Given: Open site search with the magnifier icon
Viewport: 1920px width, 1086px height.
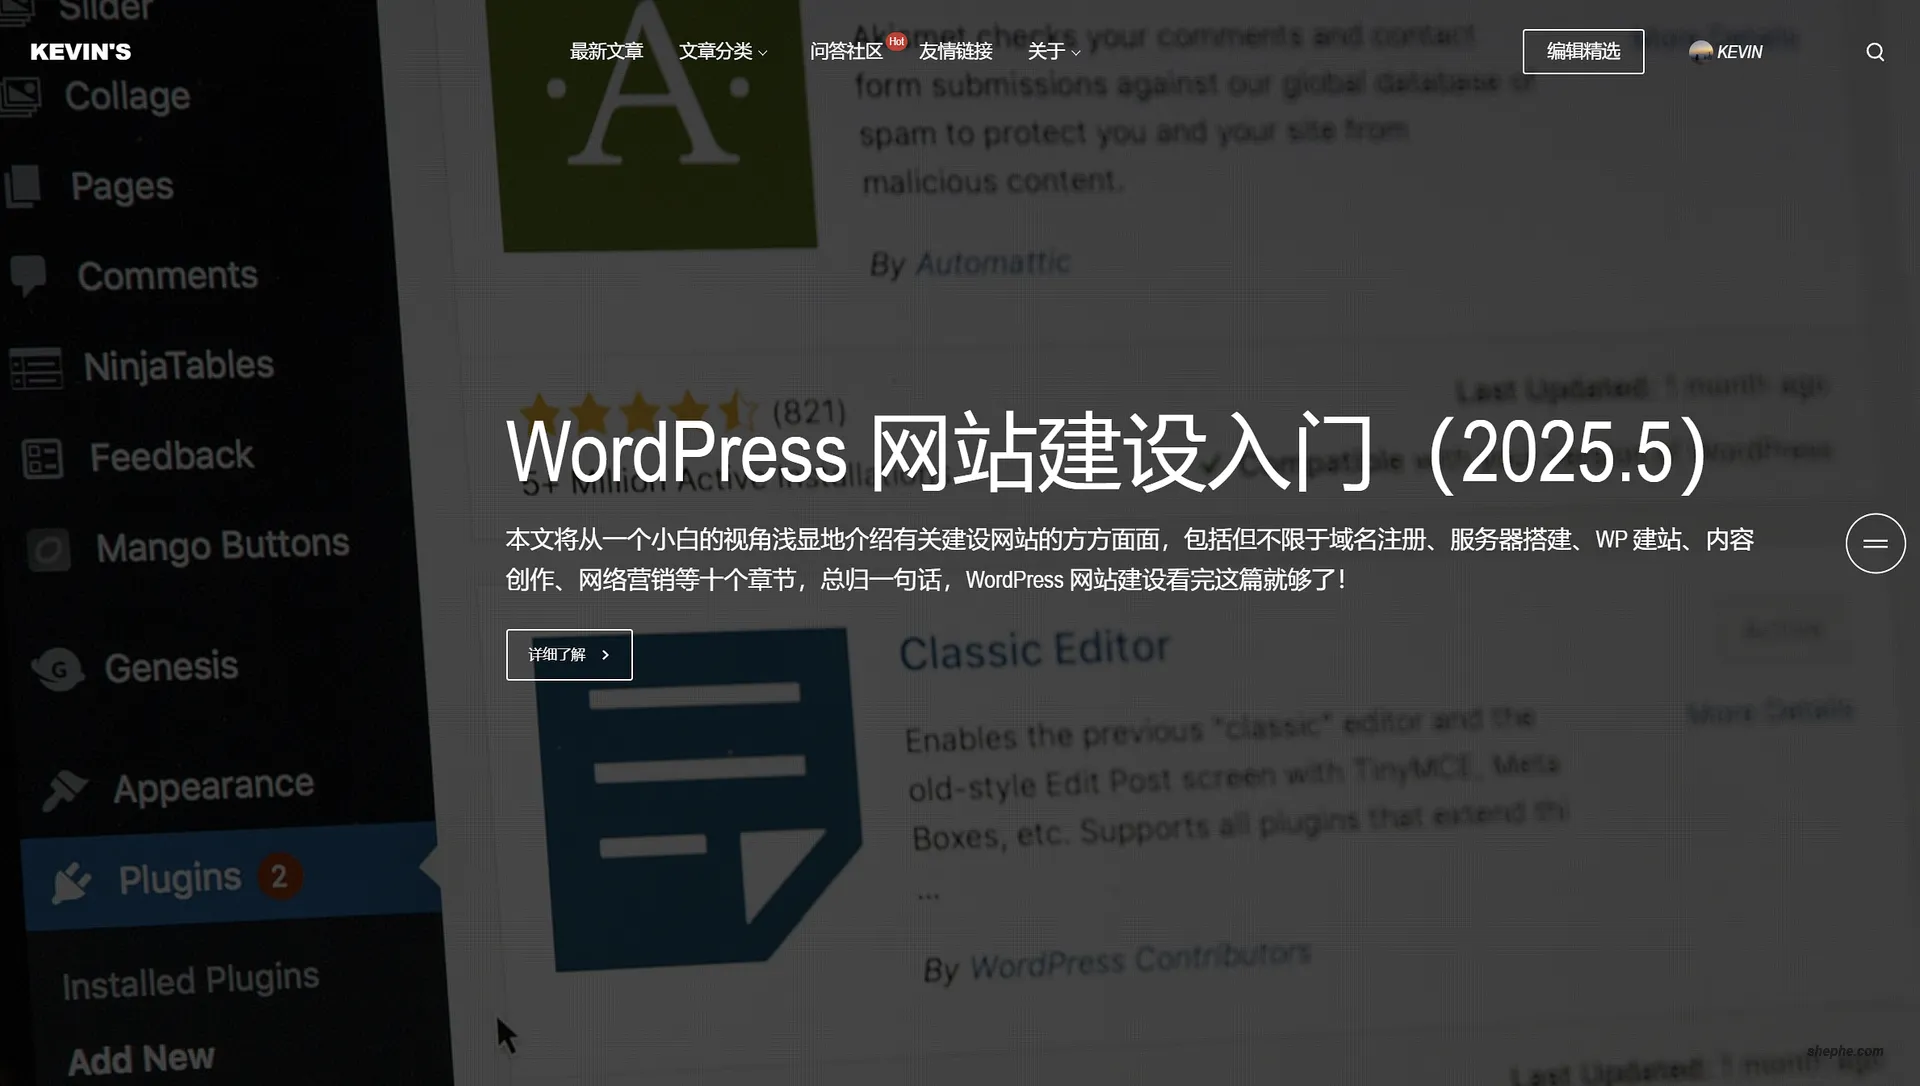Looking at the screenshot, I should point(1875,51).
